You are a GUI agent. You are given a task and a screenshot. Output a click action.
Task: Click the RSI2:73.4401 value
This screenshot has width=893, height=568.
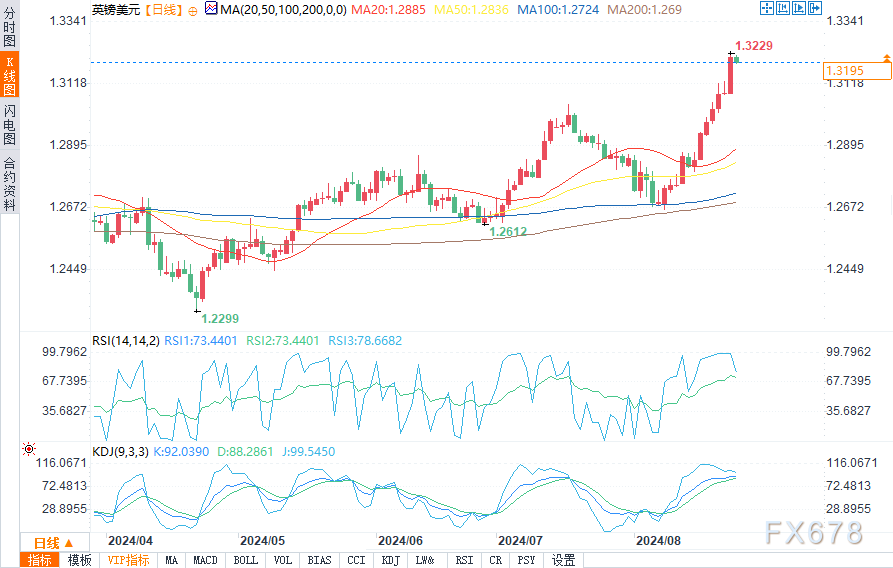coord(282,341)
